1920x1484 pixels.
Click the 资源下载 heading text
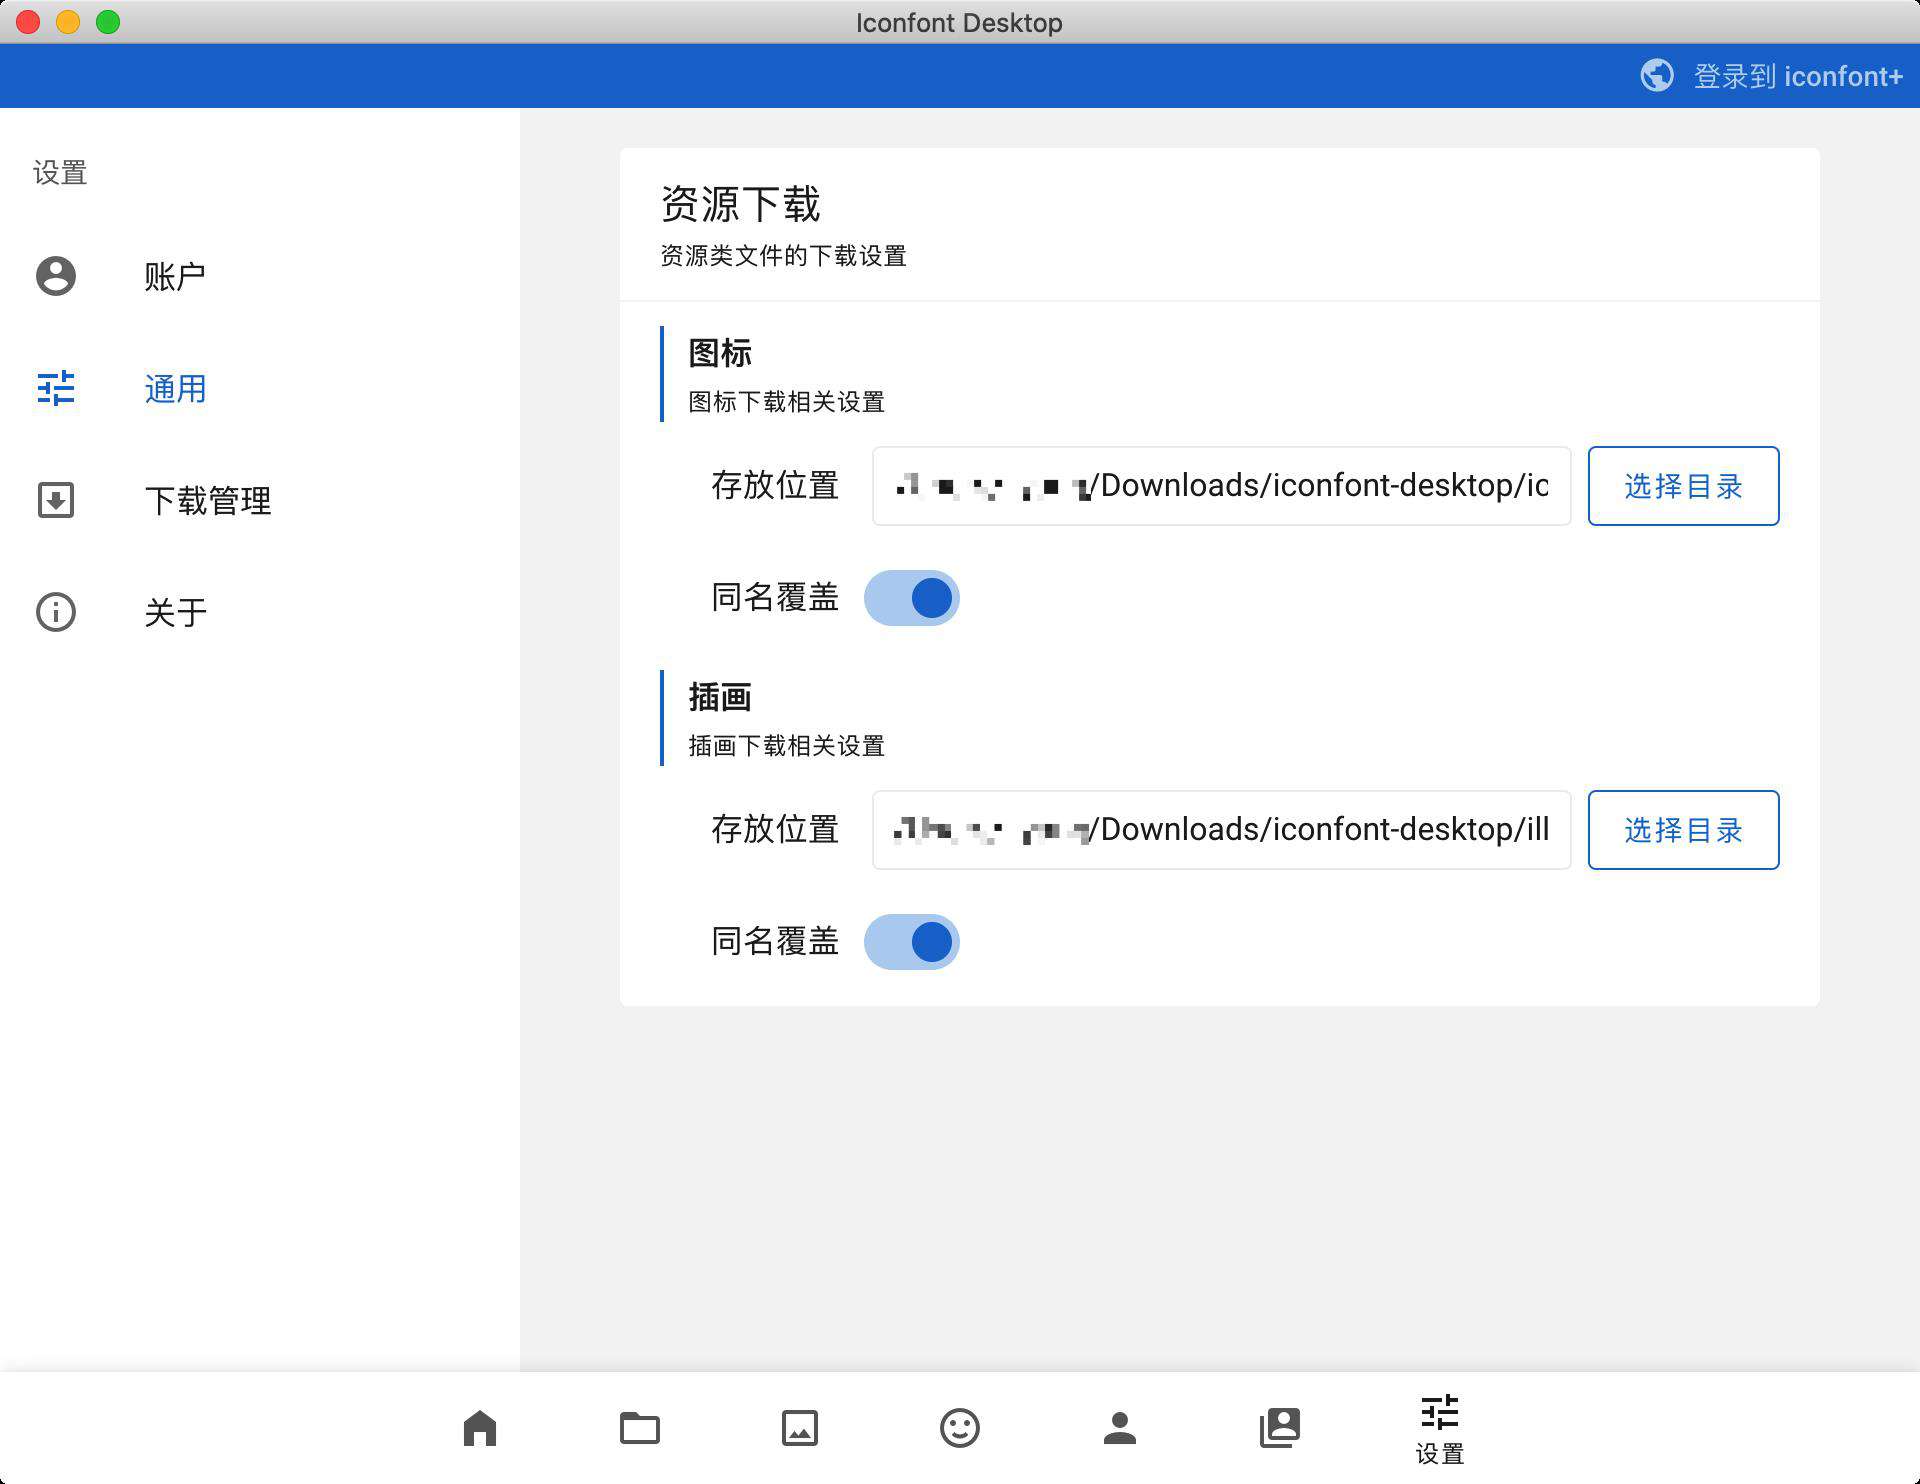point(741,204)
